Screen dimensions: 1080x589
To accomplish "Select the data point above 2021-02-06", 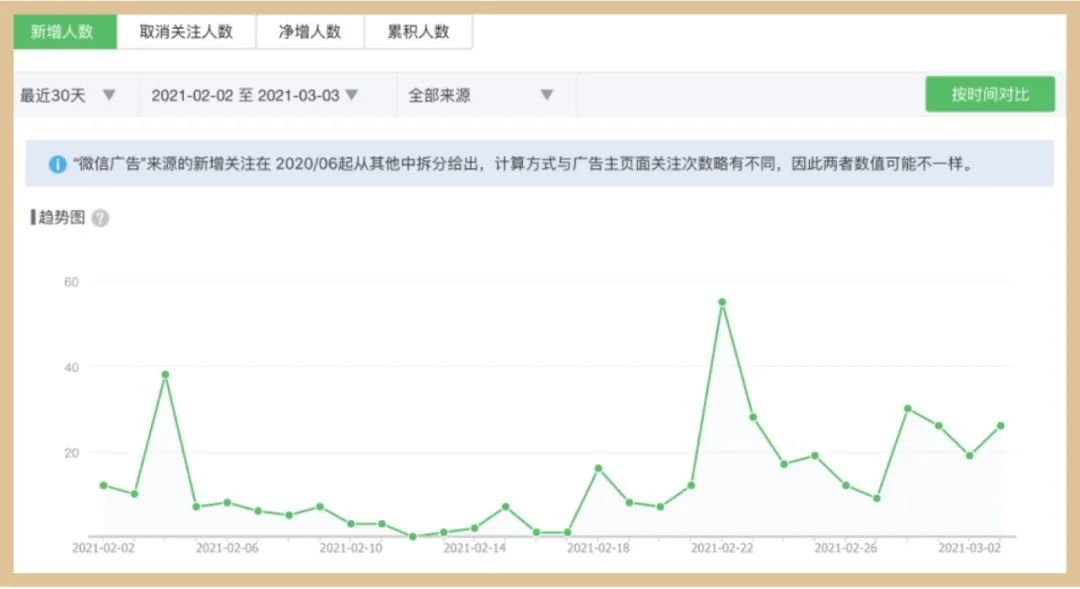I will tap(229, 502).
